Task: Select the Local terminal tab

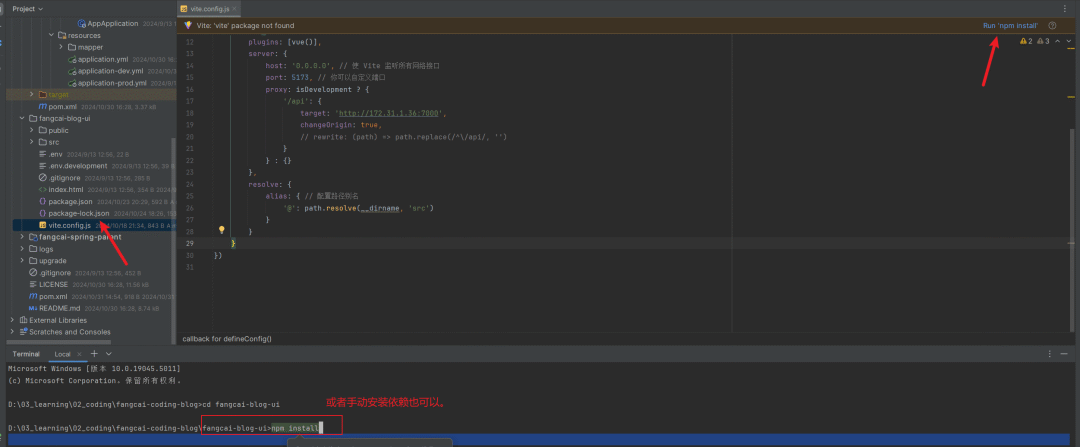Action: click(62, 354)
